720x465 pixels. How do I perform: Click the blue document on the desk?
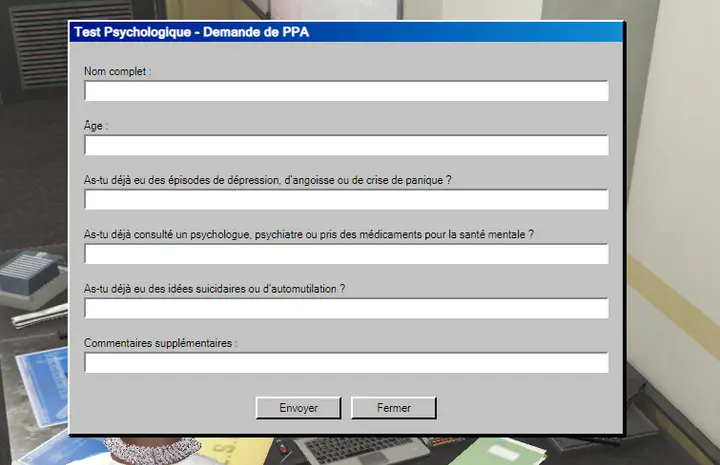(x=44, y=386)
